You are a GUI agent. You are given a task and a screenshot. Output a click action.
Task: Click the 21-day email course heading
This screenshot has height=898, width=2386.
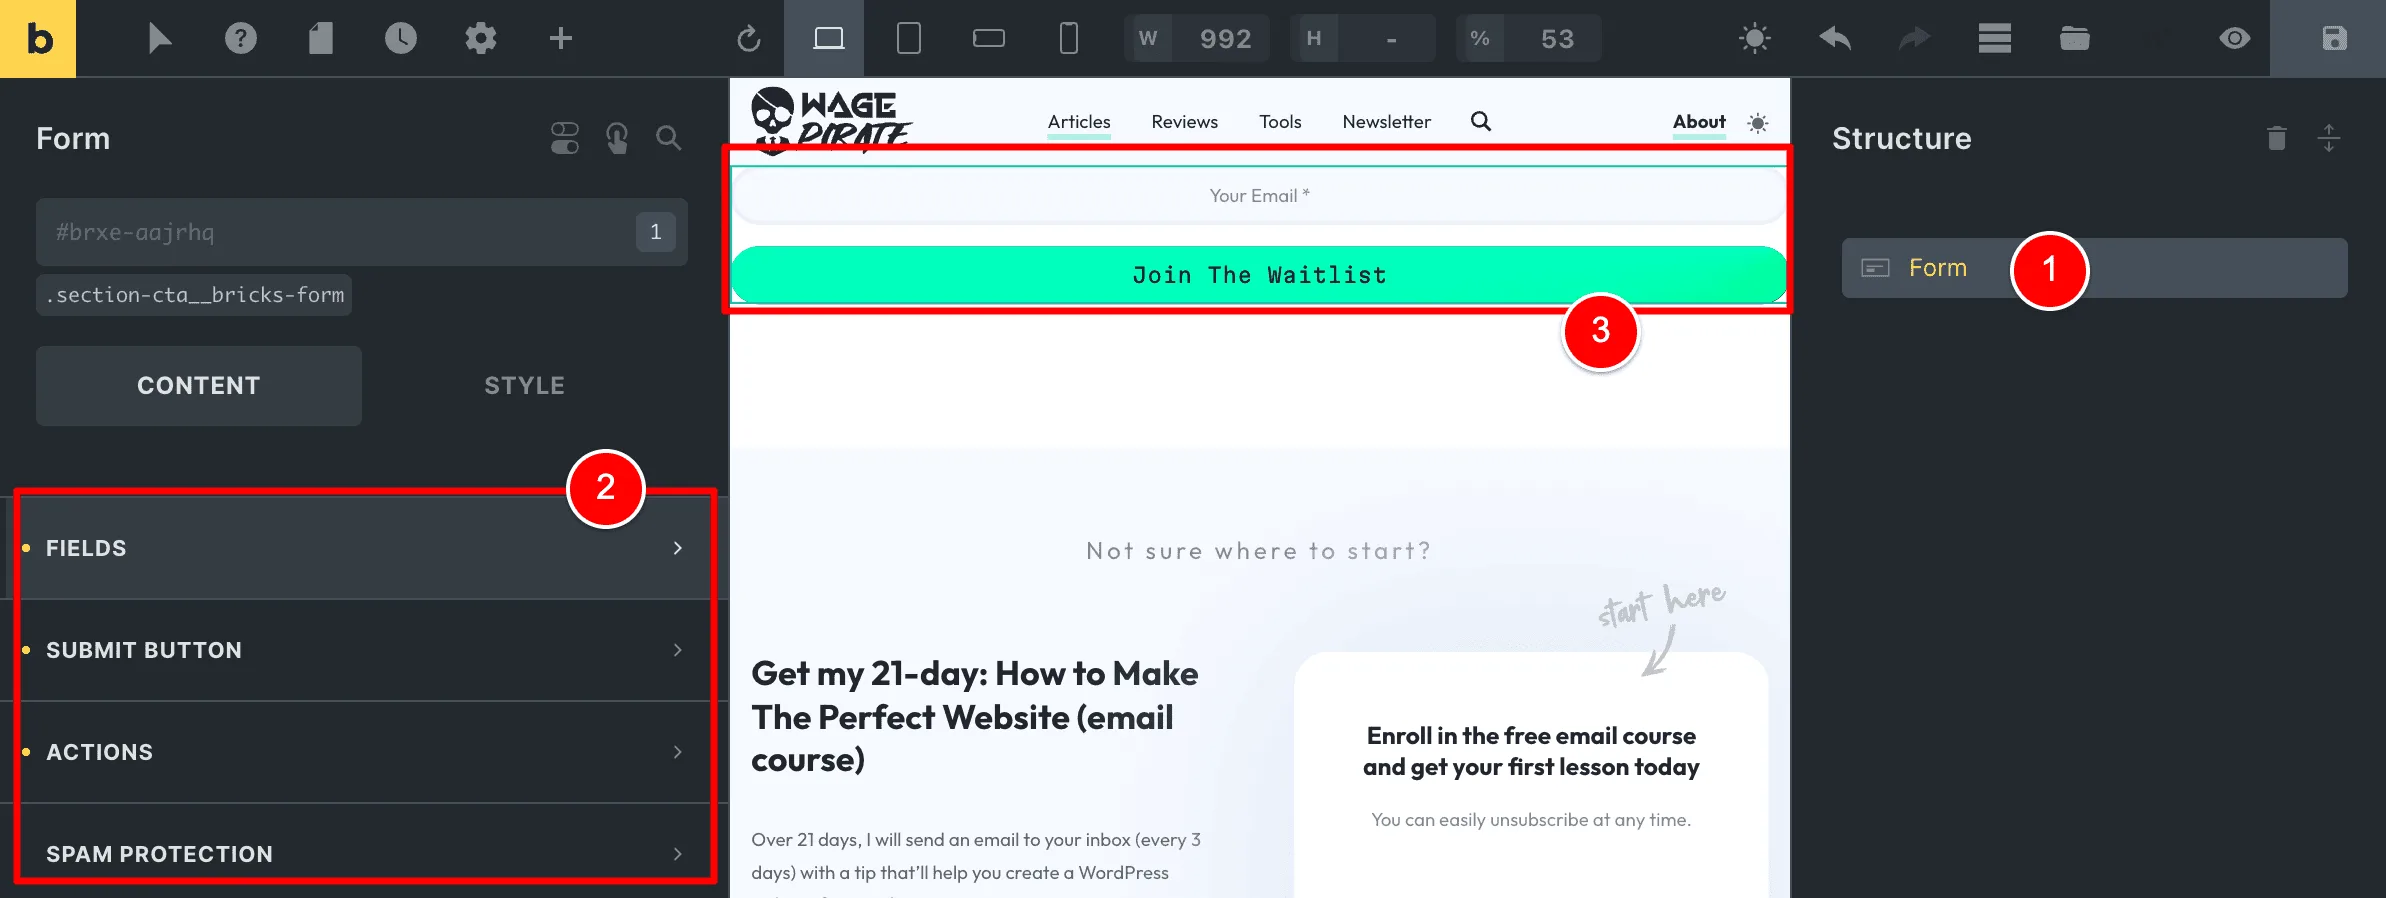pyautogui.click(x=975, y=717)
